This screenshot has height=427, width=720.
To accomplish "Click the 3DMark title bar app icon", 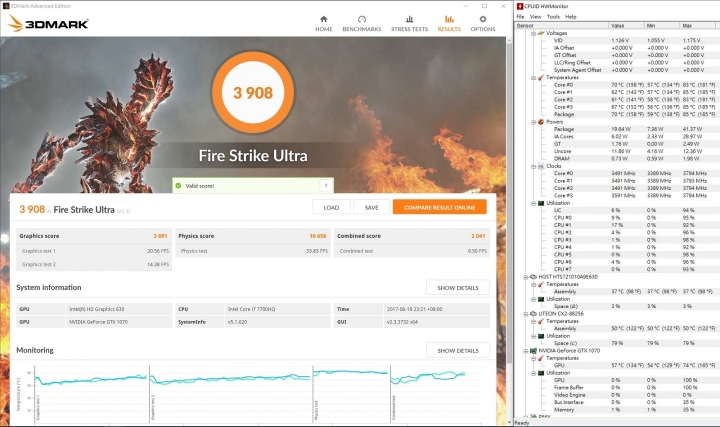I will pyautogui.click(x=6, y=6).
